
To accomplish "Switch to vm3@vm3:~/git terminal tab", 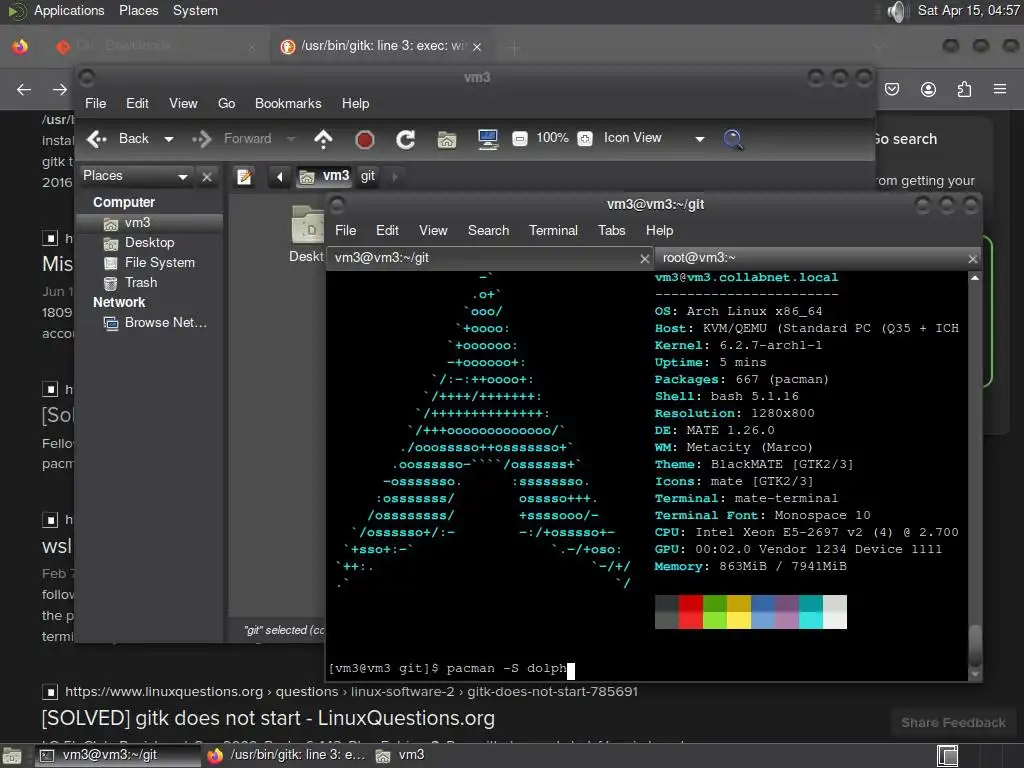I will [x=482, y=258].
